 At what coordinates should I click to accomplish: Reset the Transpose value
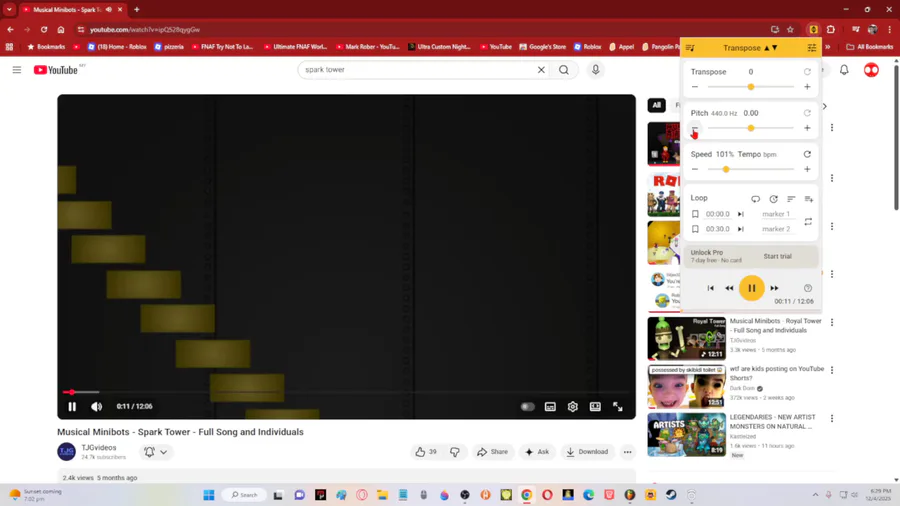point(807,72)
